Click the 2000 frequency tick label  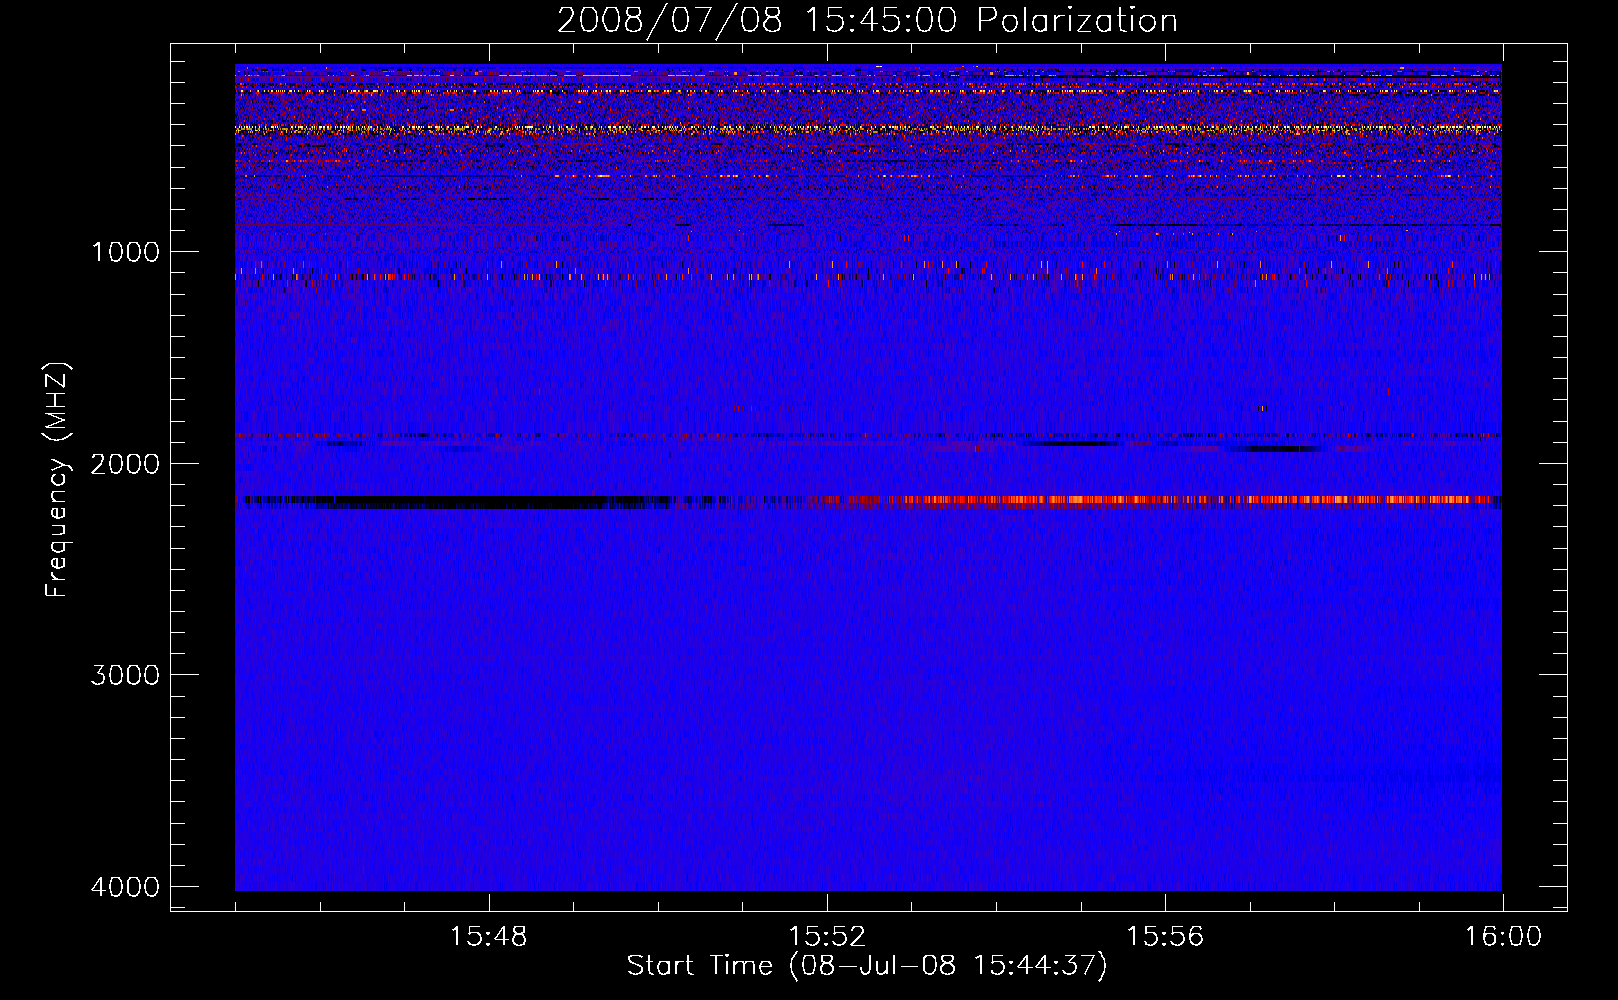click(x=125, y=463)
